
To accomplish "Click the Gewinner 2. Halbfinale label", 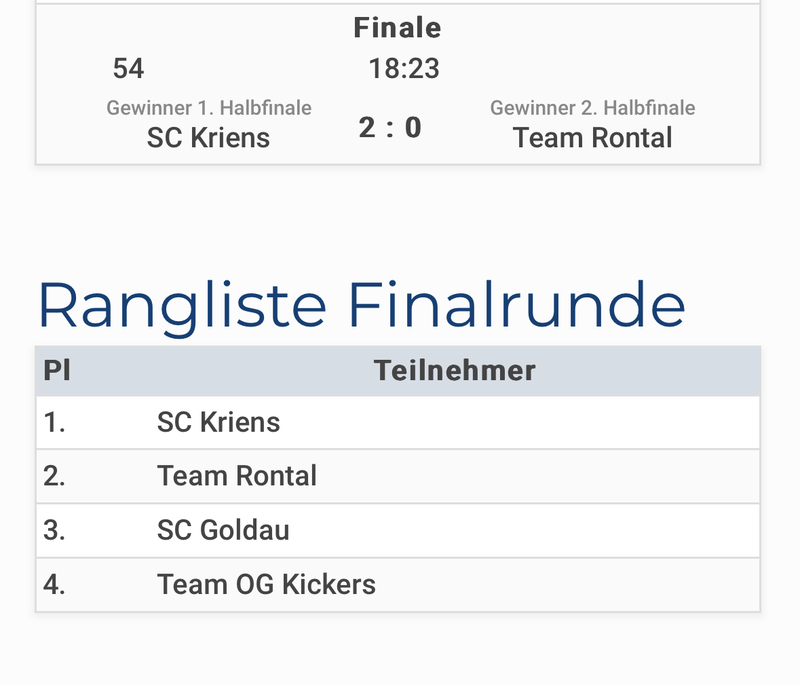I will 592,108.
